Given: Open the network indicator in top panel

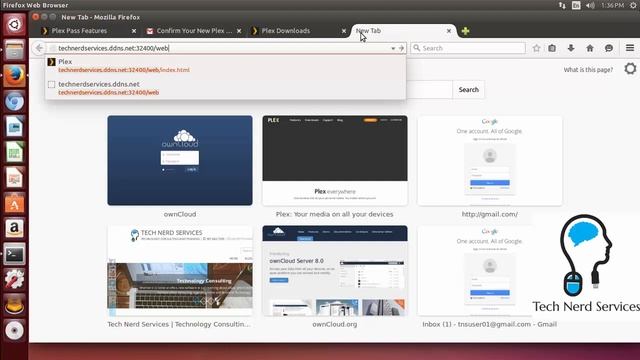Looking at the screenshot, I should [562, 5].
